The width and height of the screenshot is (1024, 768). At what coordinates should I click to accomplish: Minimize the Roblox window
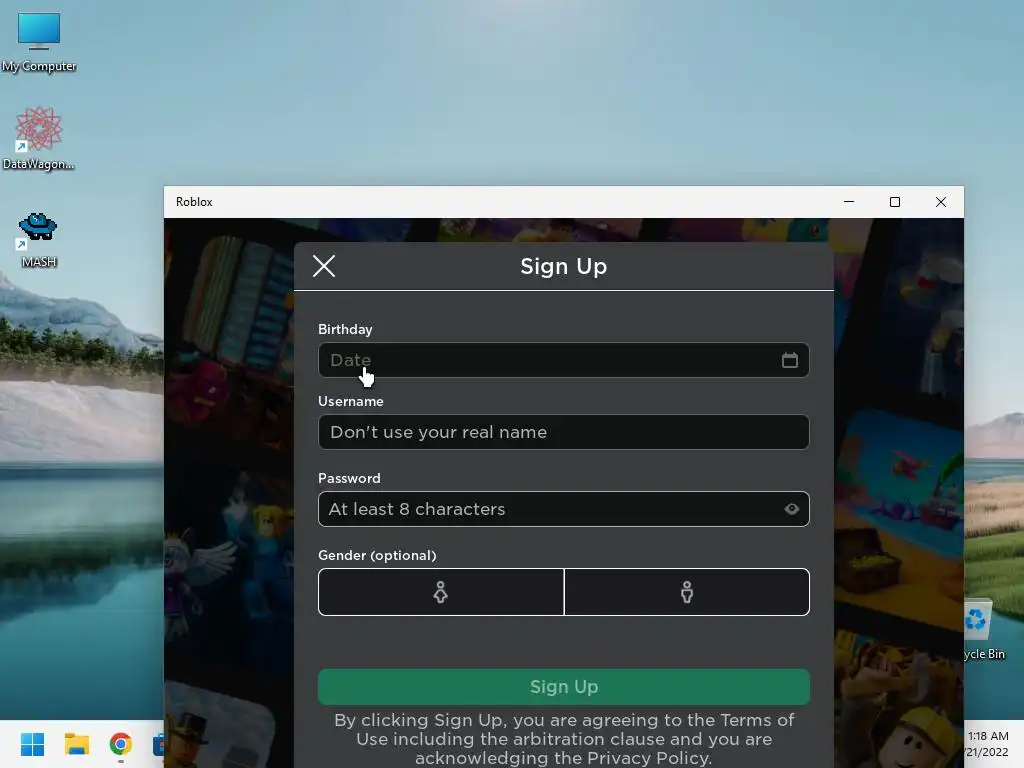tap(849, 202)
